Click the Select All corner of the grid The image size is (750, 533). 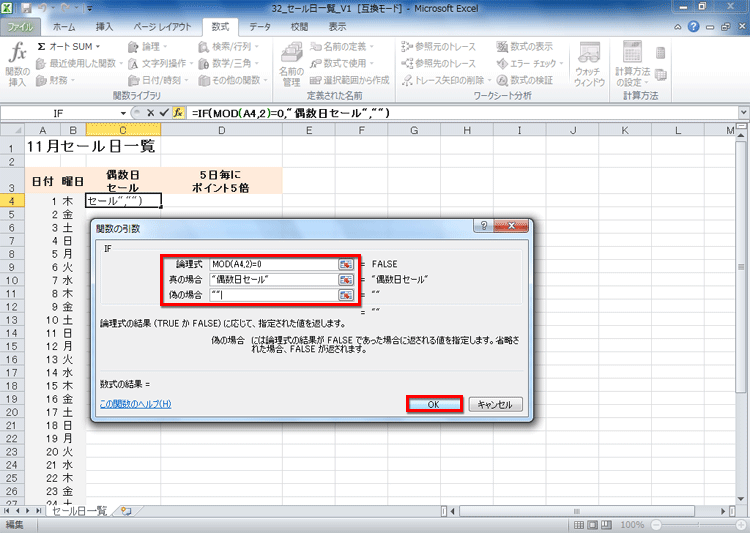click(x=12, y=130)
